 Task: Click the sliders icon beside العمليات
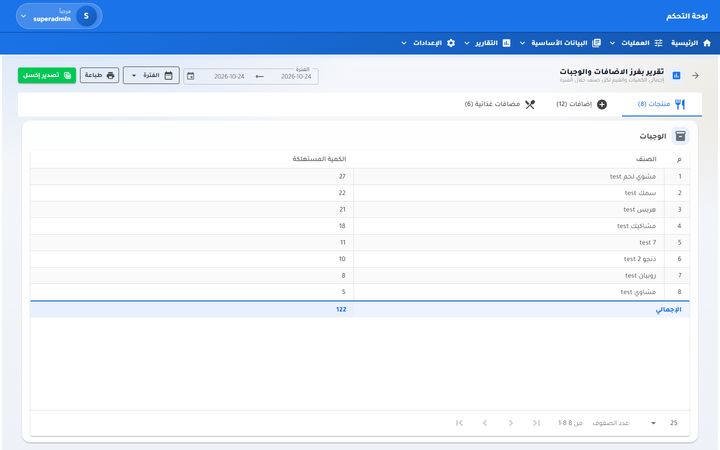point(658,43)
